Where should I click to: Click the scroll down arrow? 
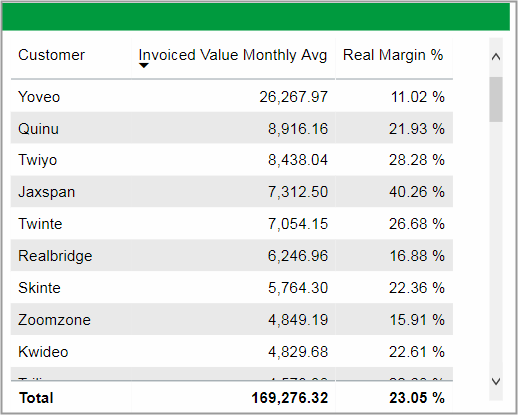[496, 381]
